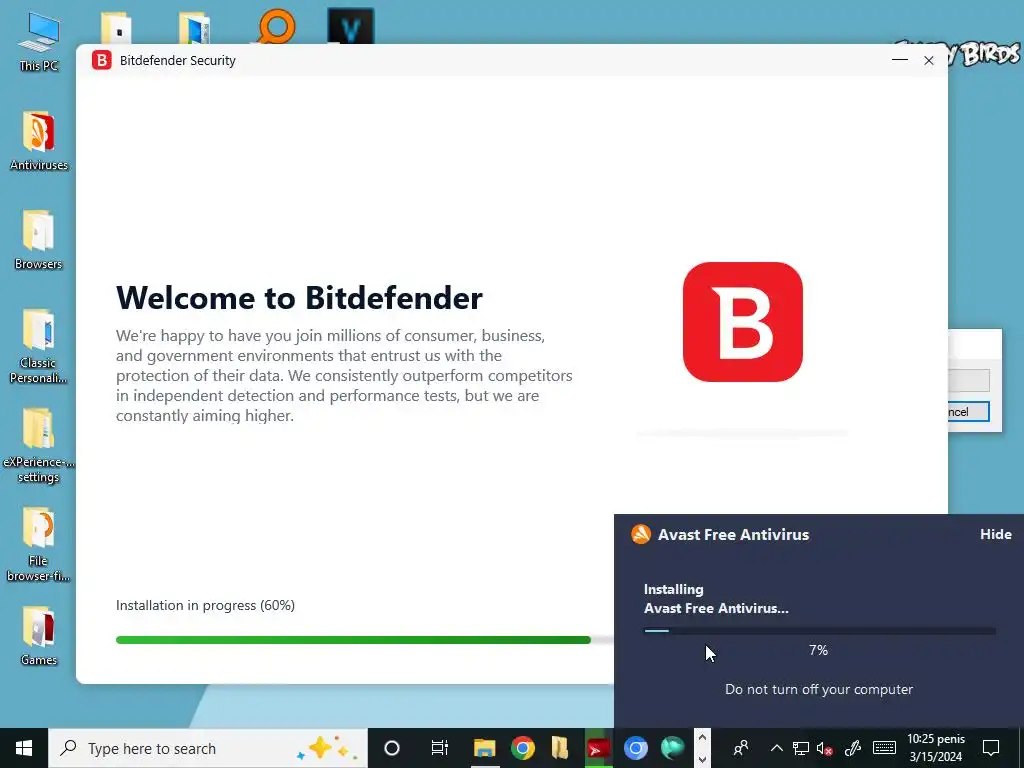Screen dimensions: 1024x768
Task: Open Cortana from the taskbar circle icon
Action: click(392, 748)
